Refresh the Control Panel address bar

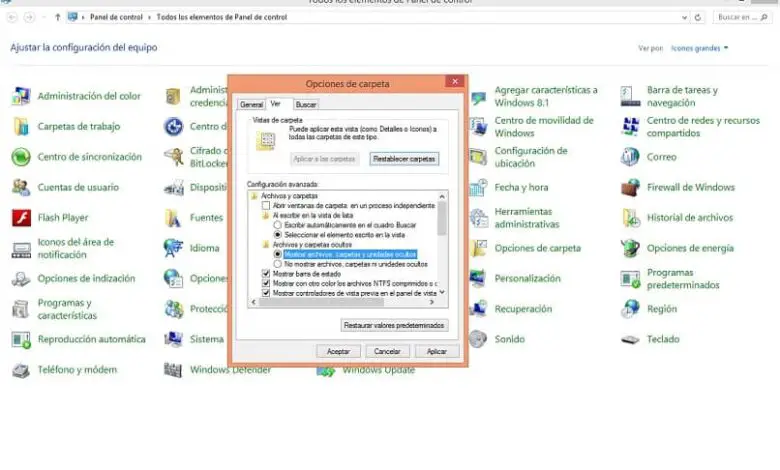pyautogui.click(x=698, y=17)
